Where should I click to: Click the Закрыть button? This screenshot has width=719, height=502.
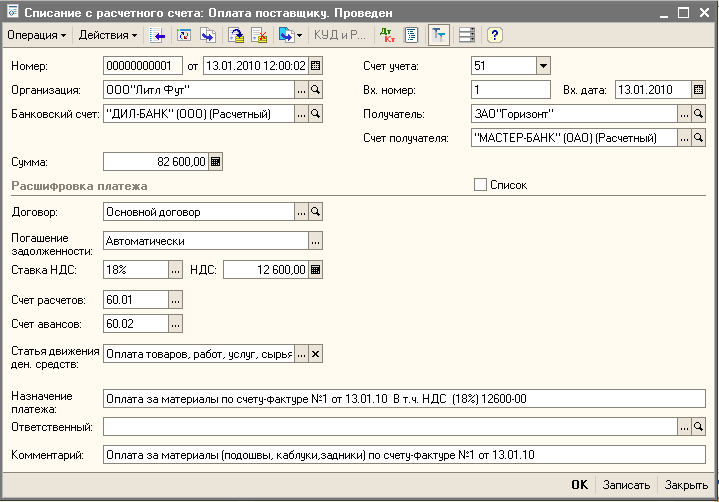point(686,485)
